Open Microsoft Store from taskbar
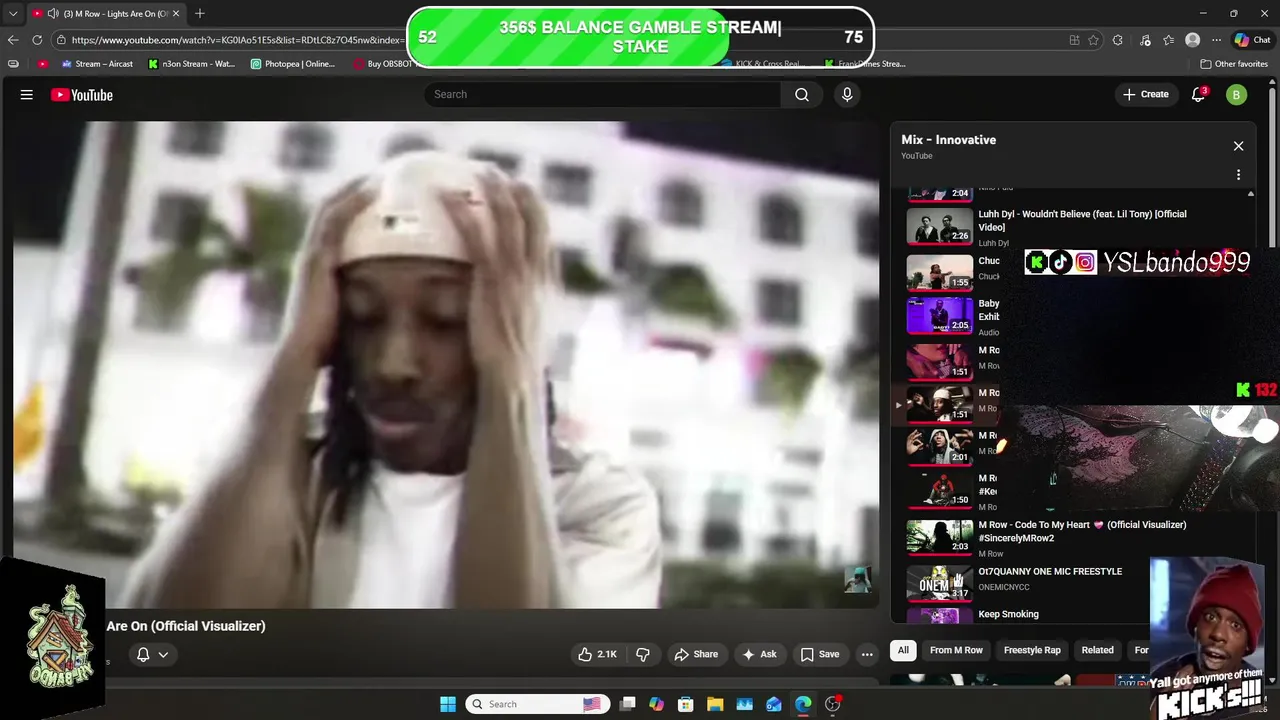 pyautogui.click(x=686, y=704)
